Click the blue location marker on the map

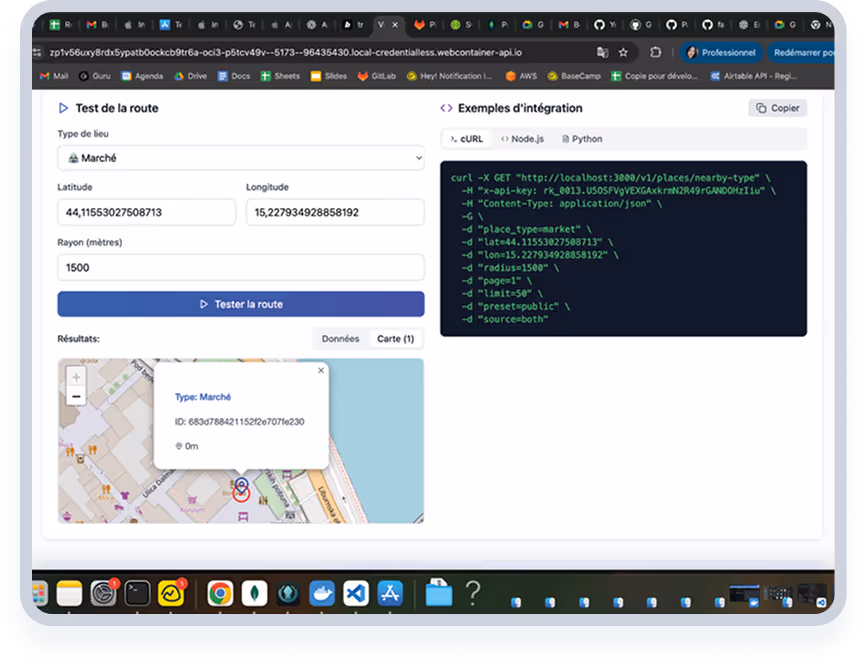241,483
